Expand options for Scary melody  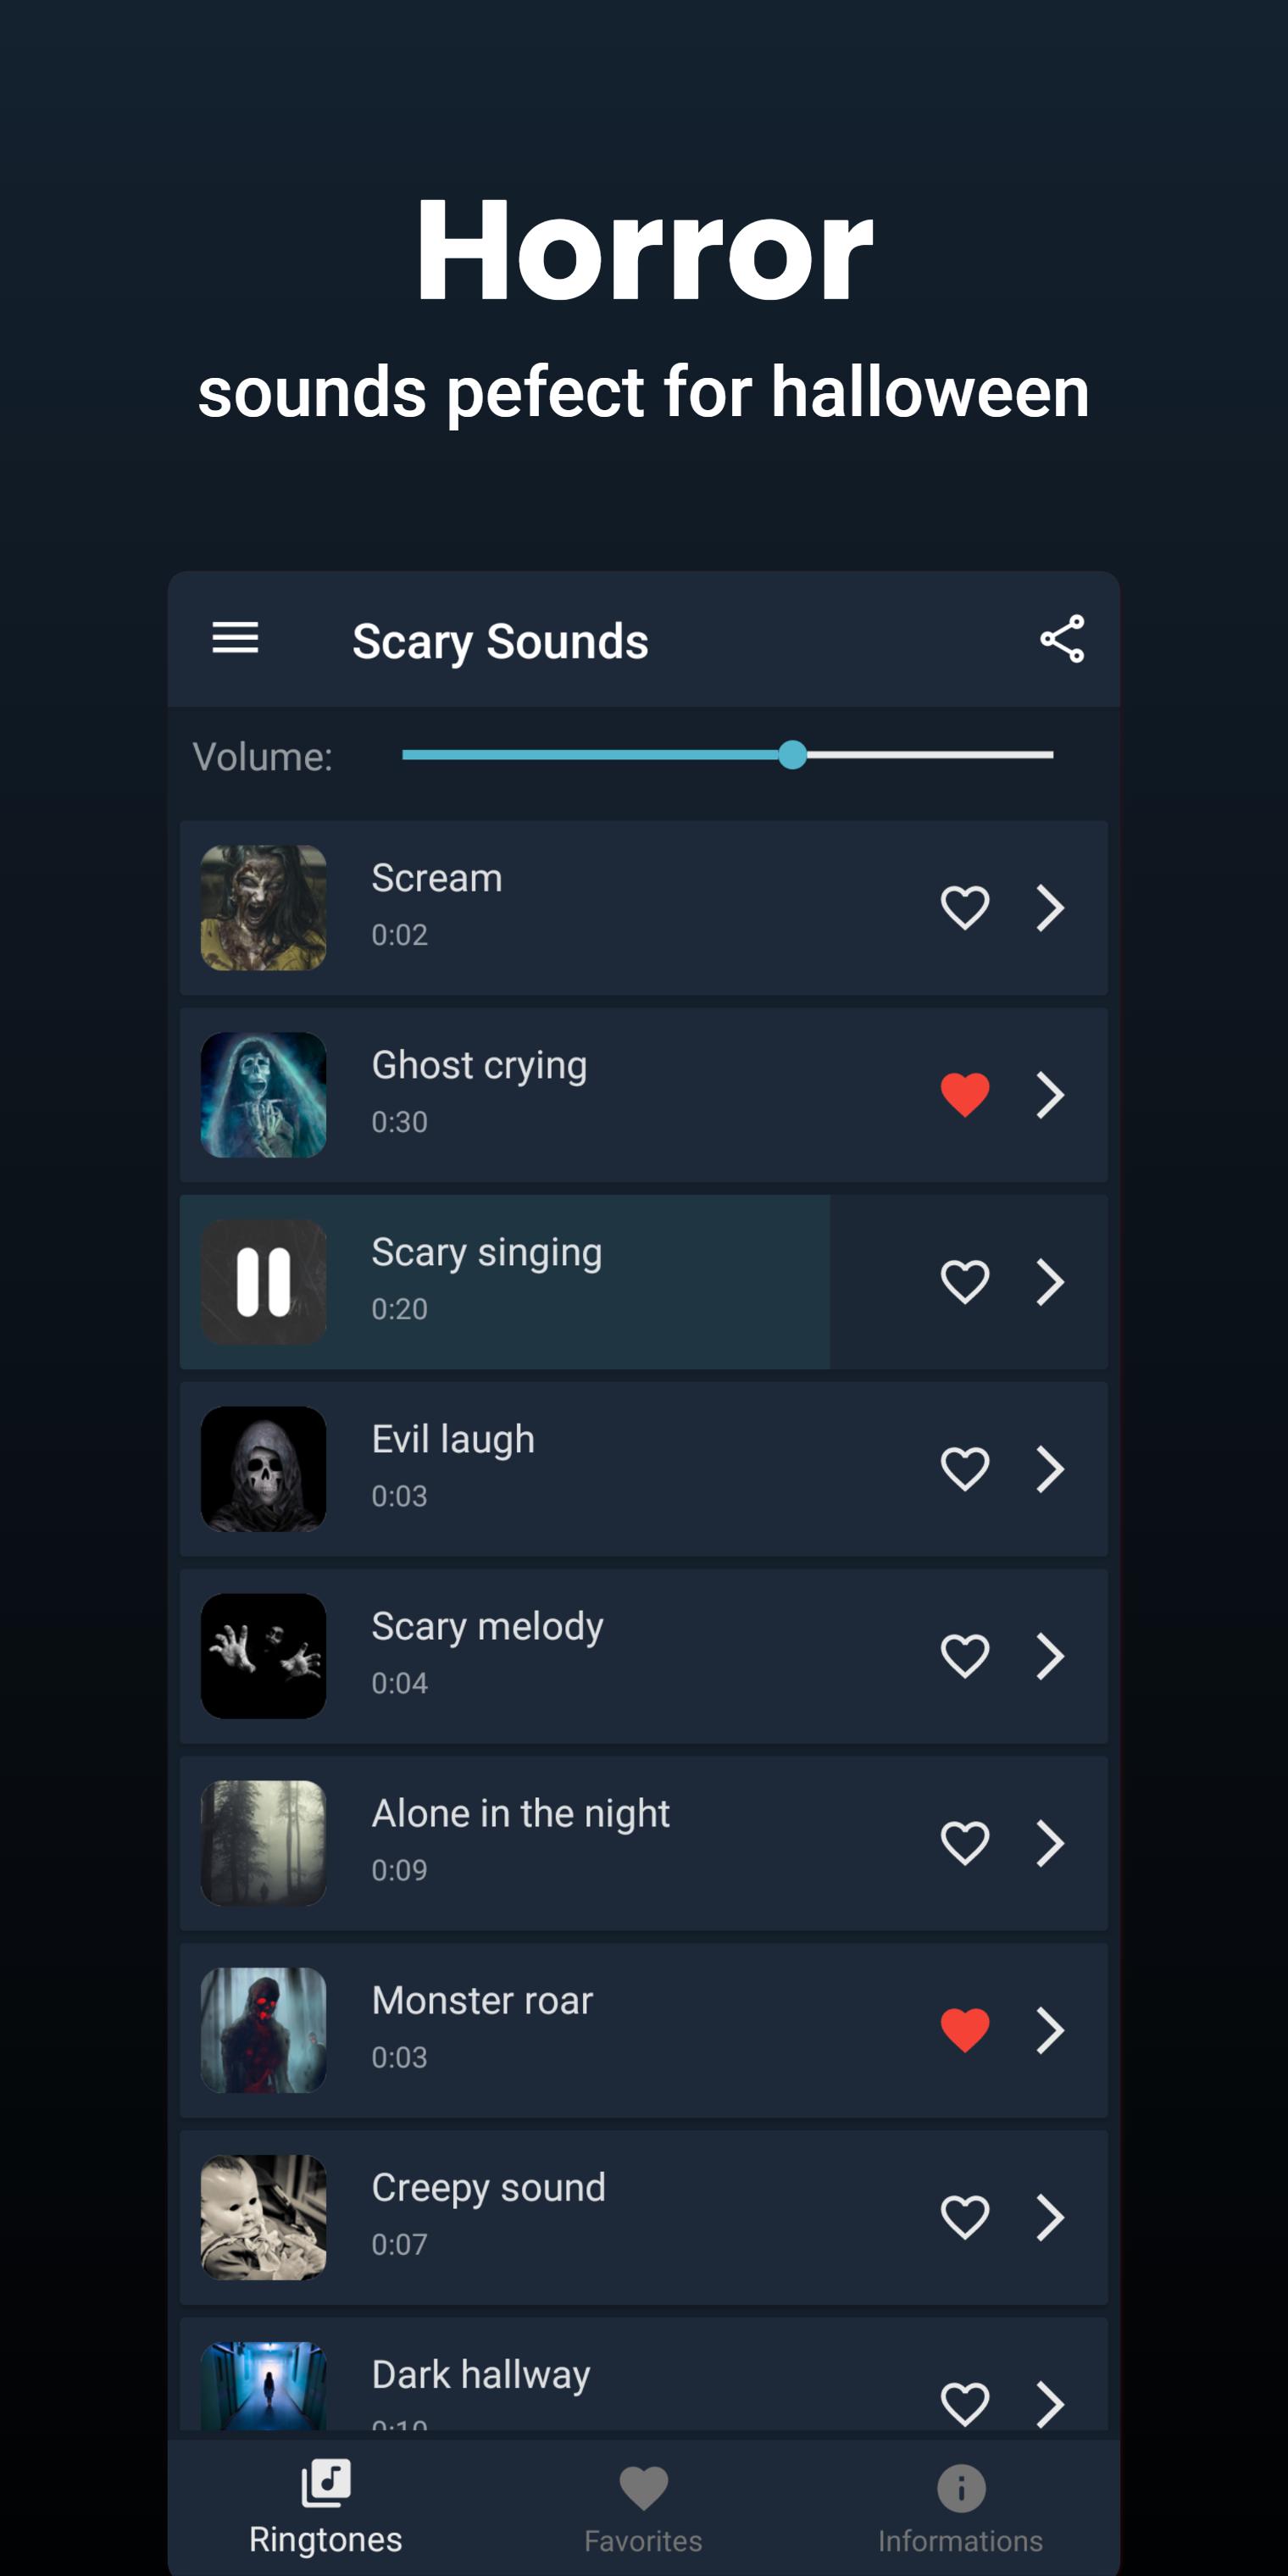1050,1656
